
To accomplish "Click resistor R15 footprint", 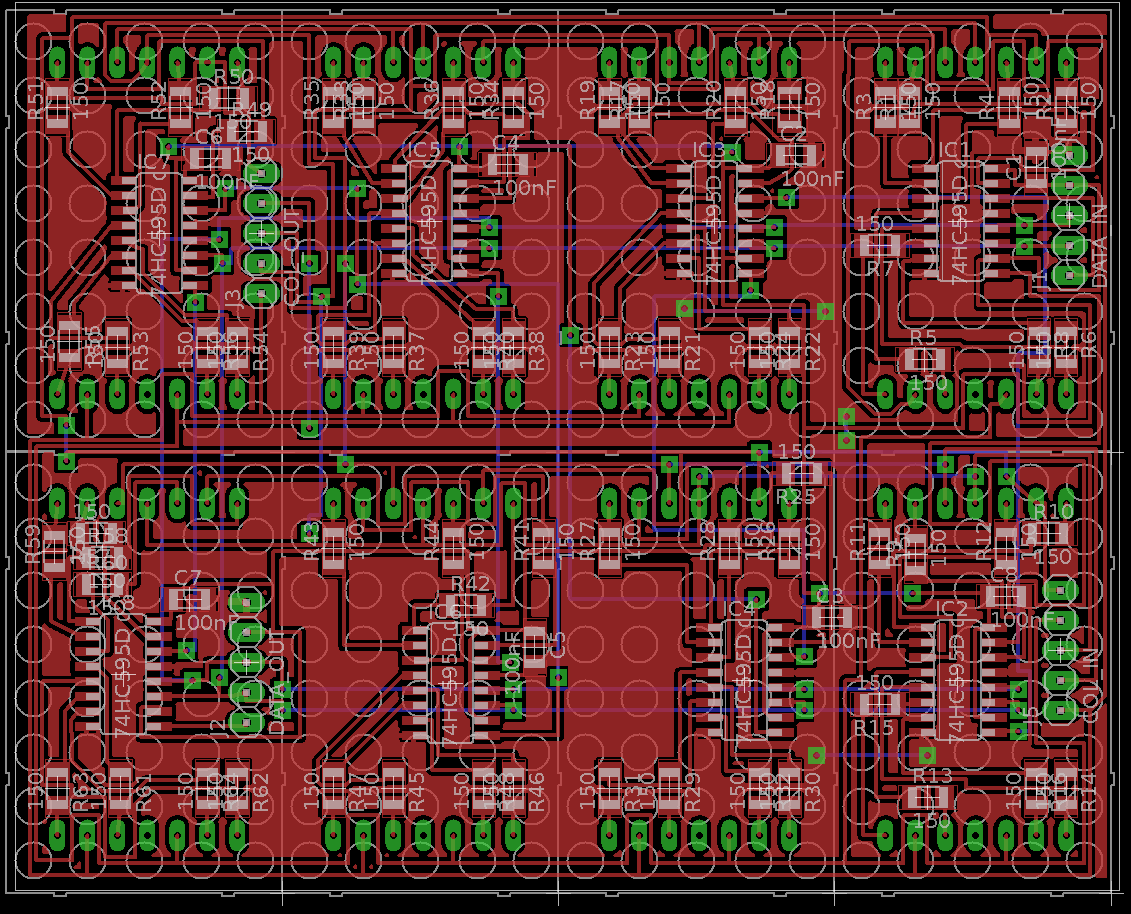I will 876,705.
